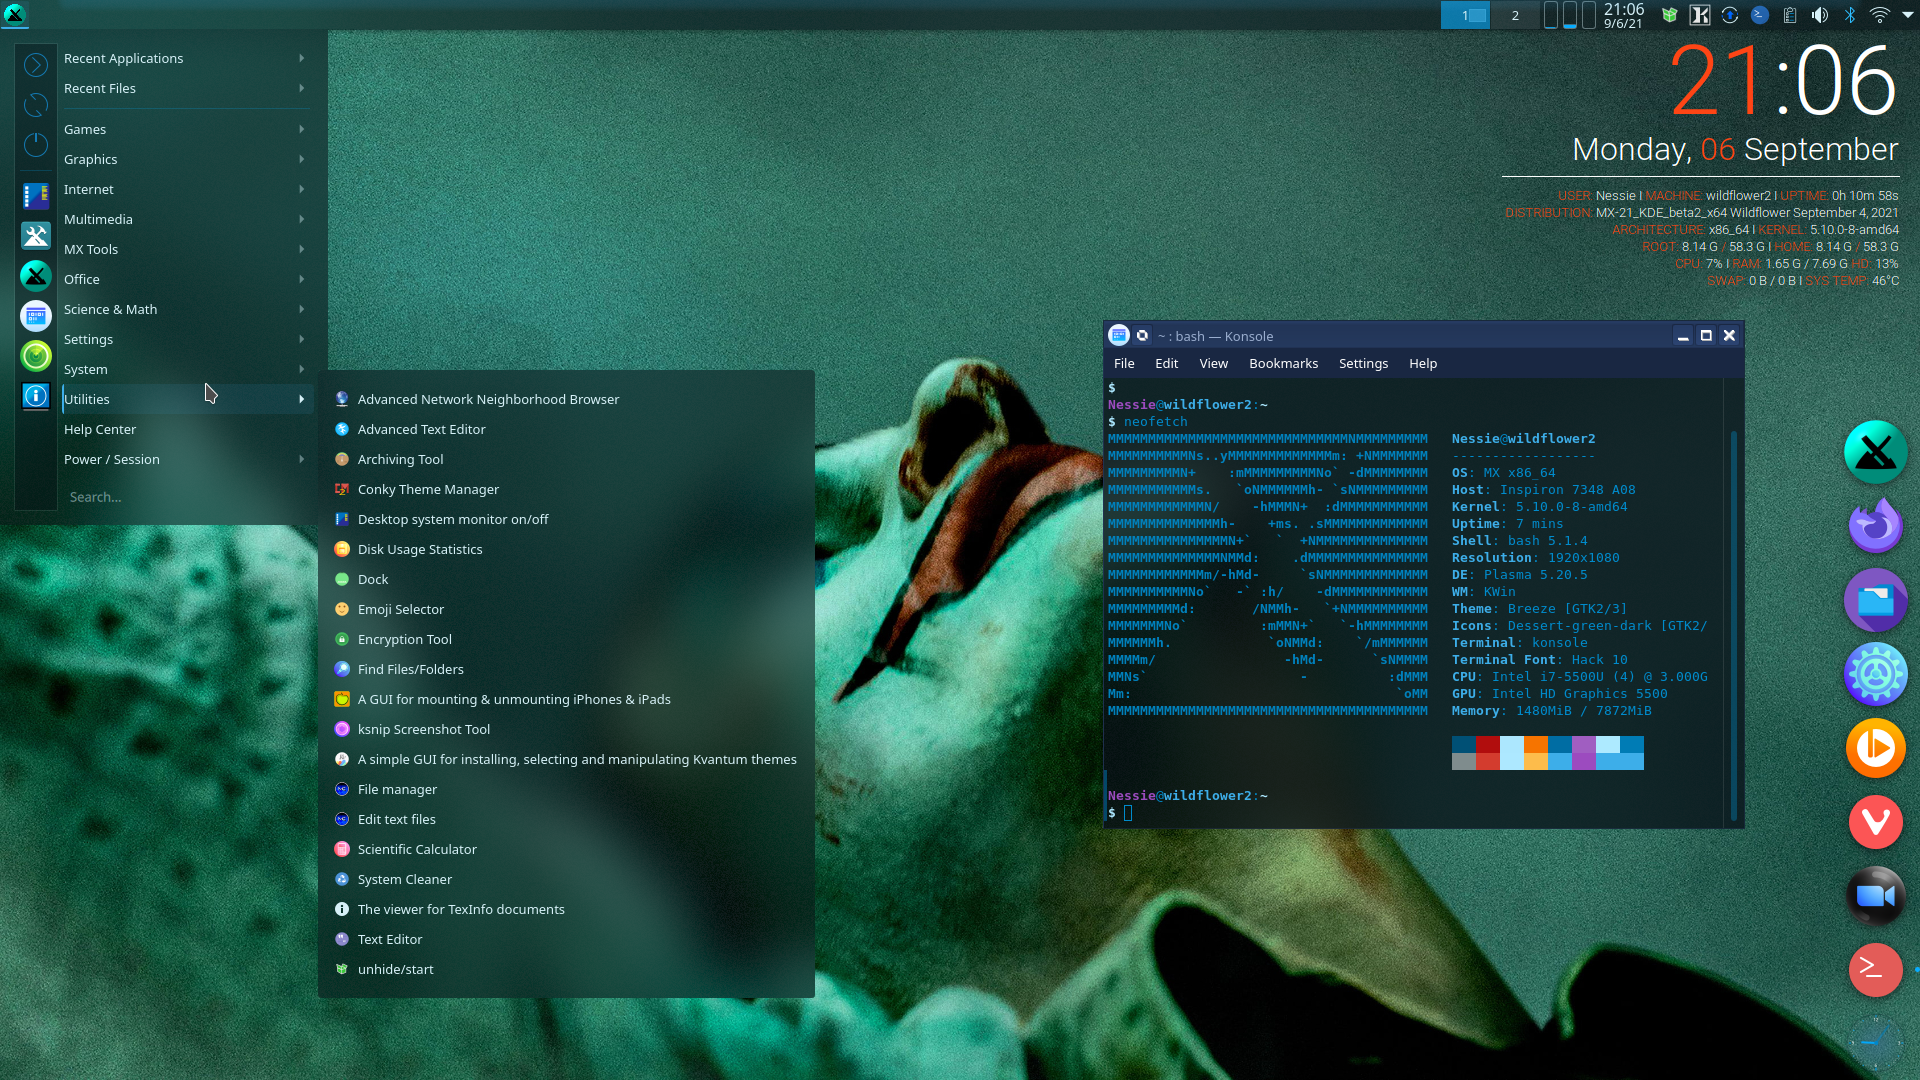
Task: Launch Archiving Tool from Utilities
Action: point(566,459)
